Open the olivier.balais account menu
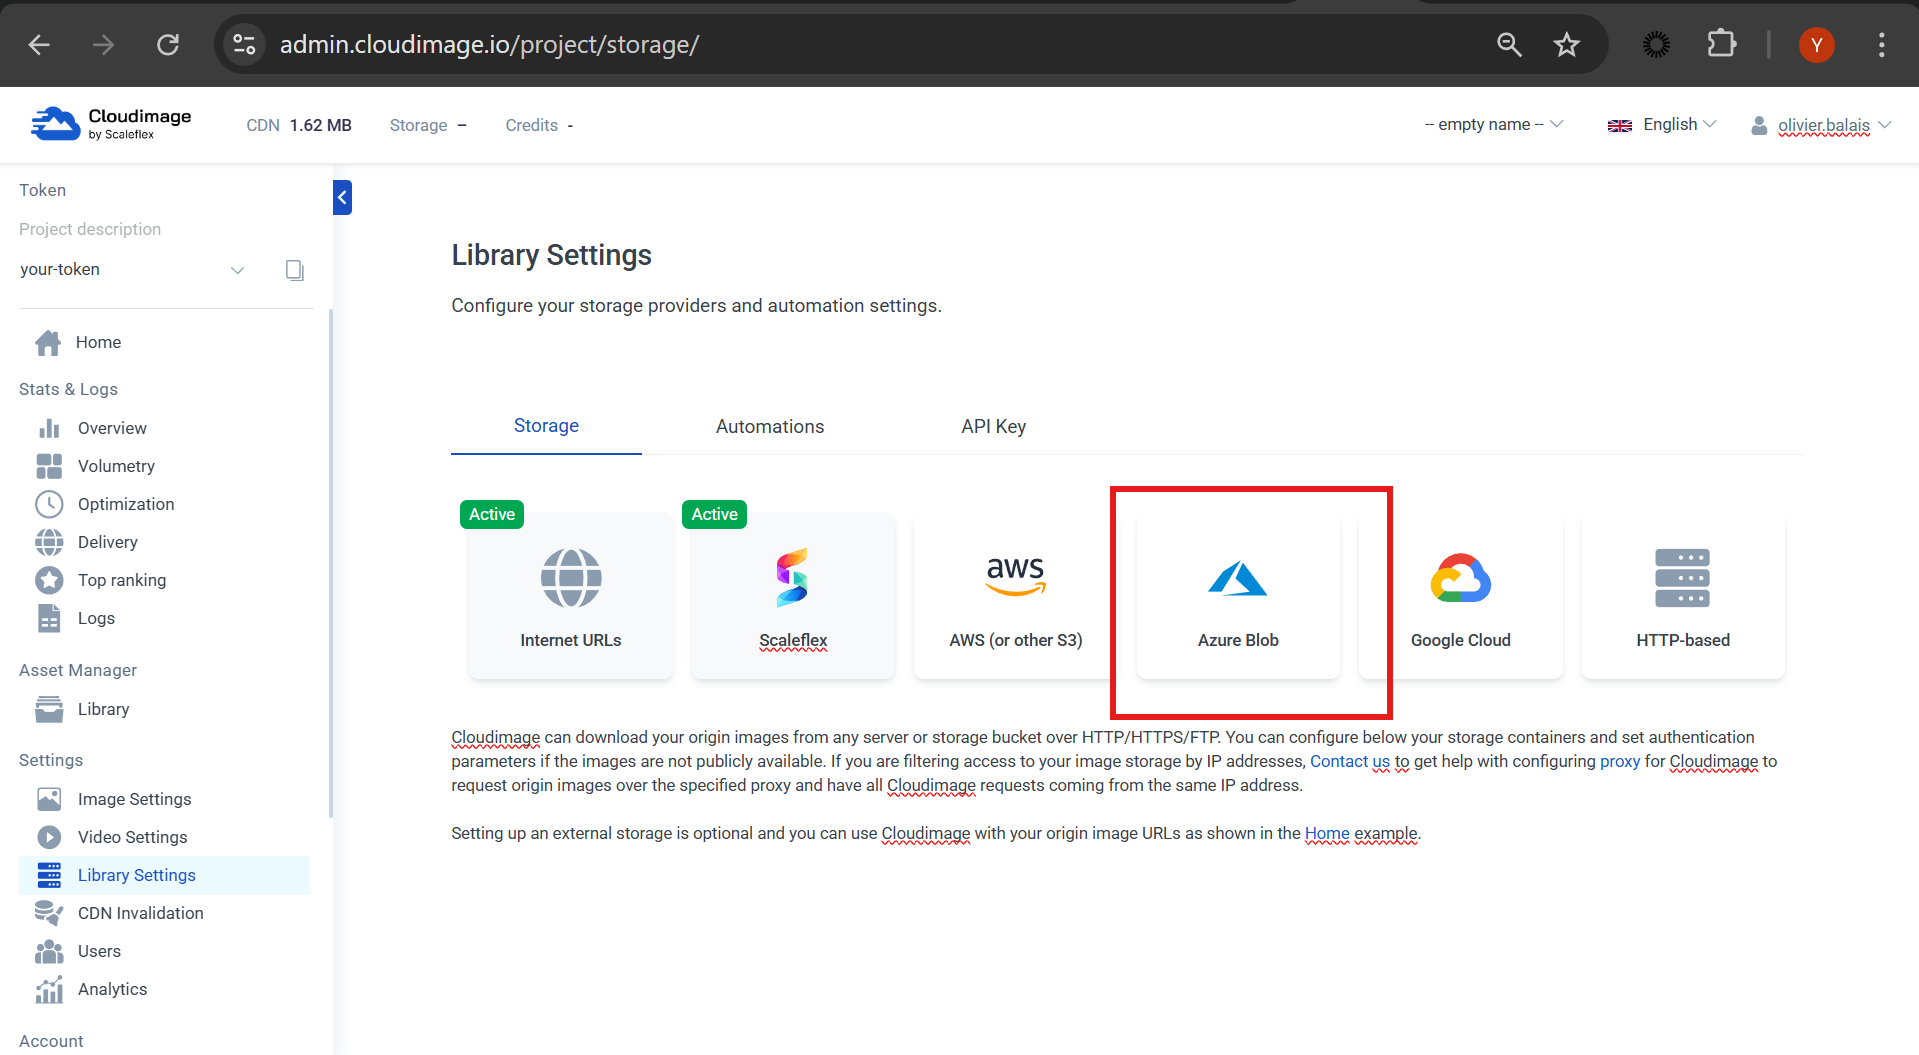Image resolution: width=1919 pixels, height=1055 pixels. (1822, 125)
